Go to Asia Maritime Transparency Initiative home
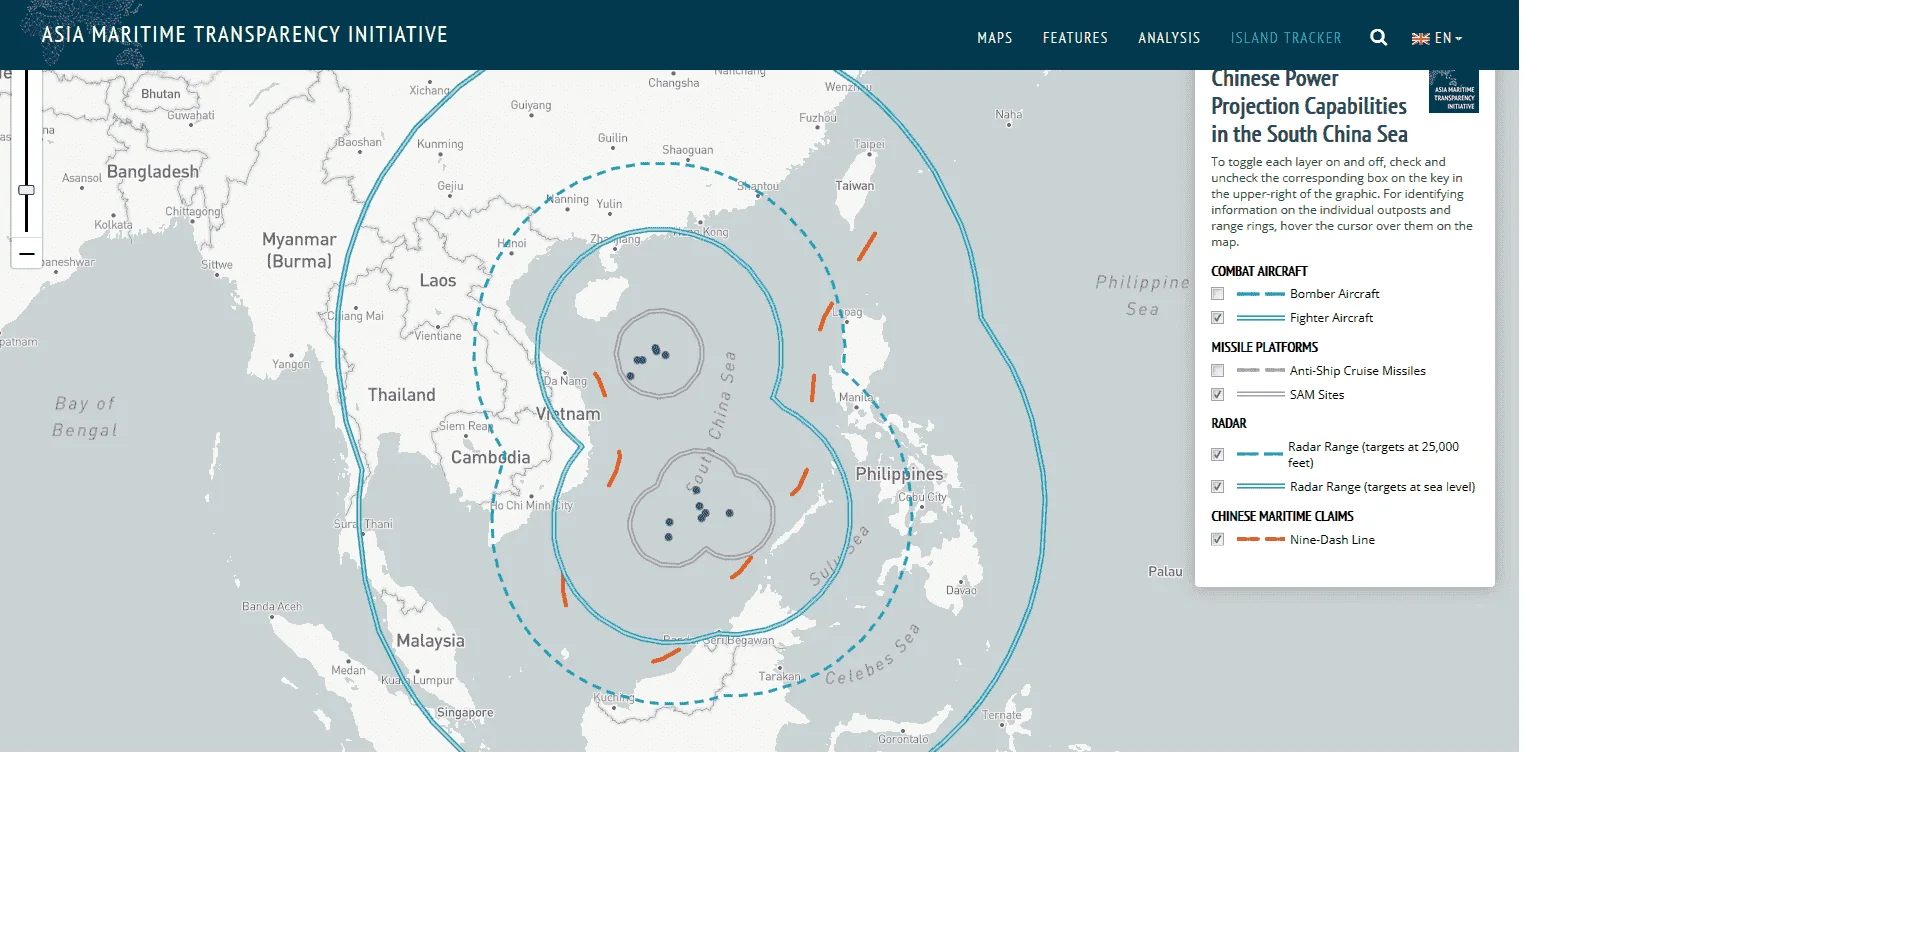This screenshot has height=940, width=1920. pyautogui.click(x=244, y=35)
